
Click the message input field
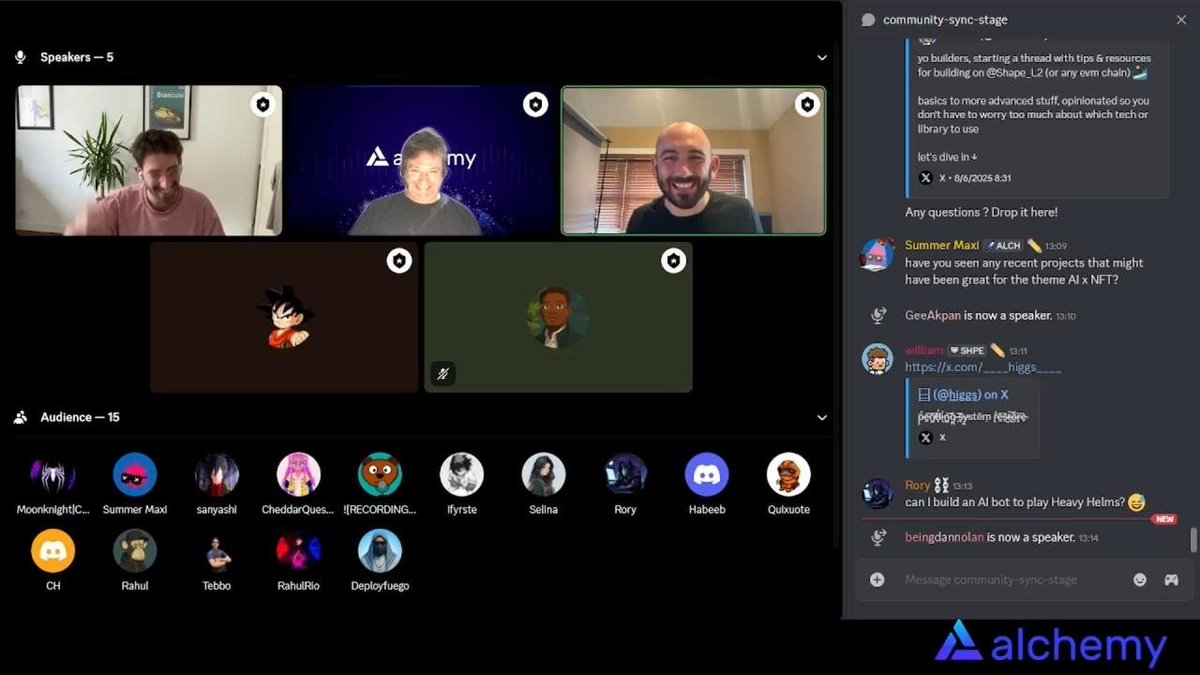[1011, 580]
